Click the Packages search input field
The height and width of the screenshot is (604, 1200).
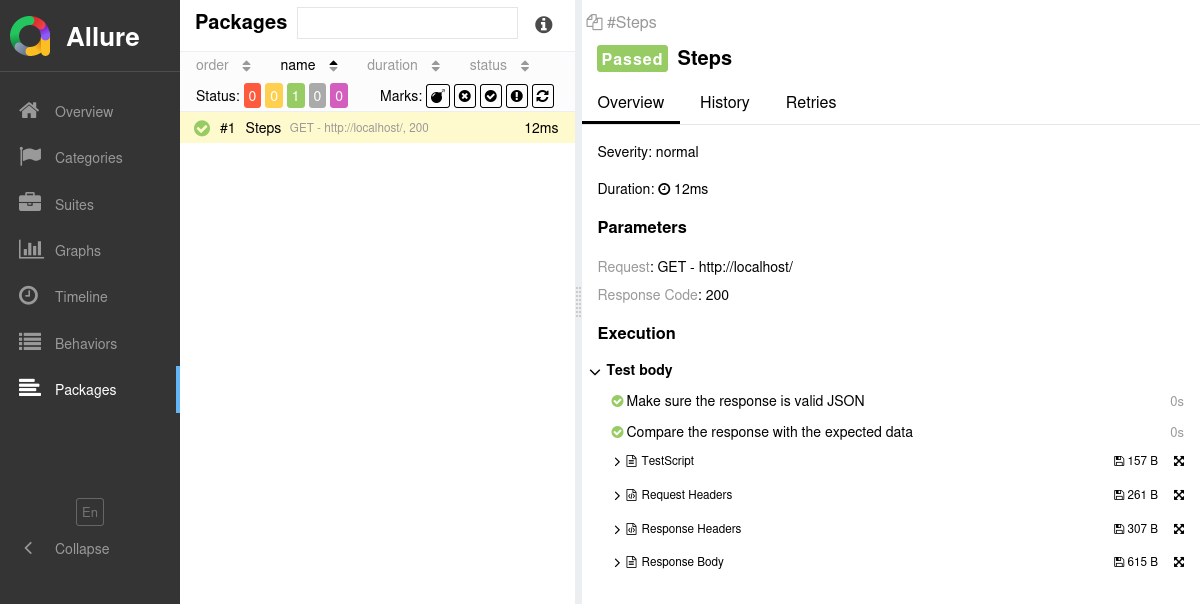pos(407,23)
